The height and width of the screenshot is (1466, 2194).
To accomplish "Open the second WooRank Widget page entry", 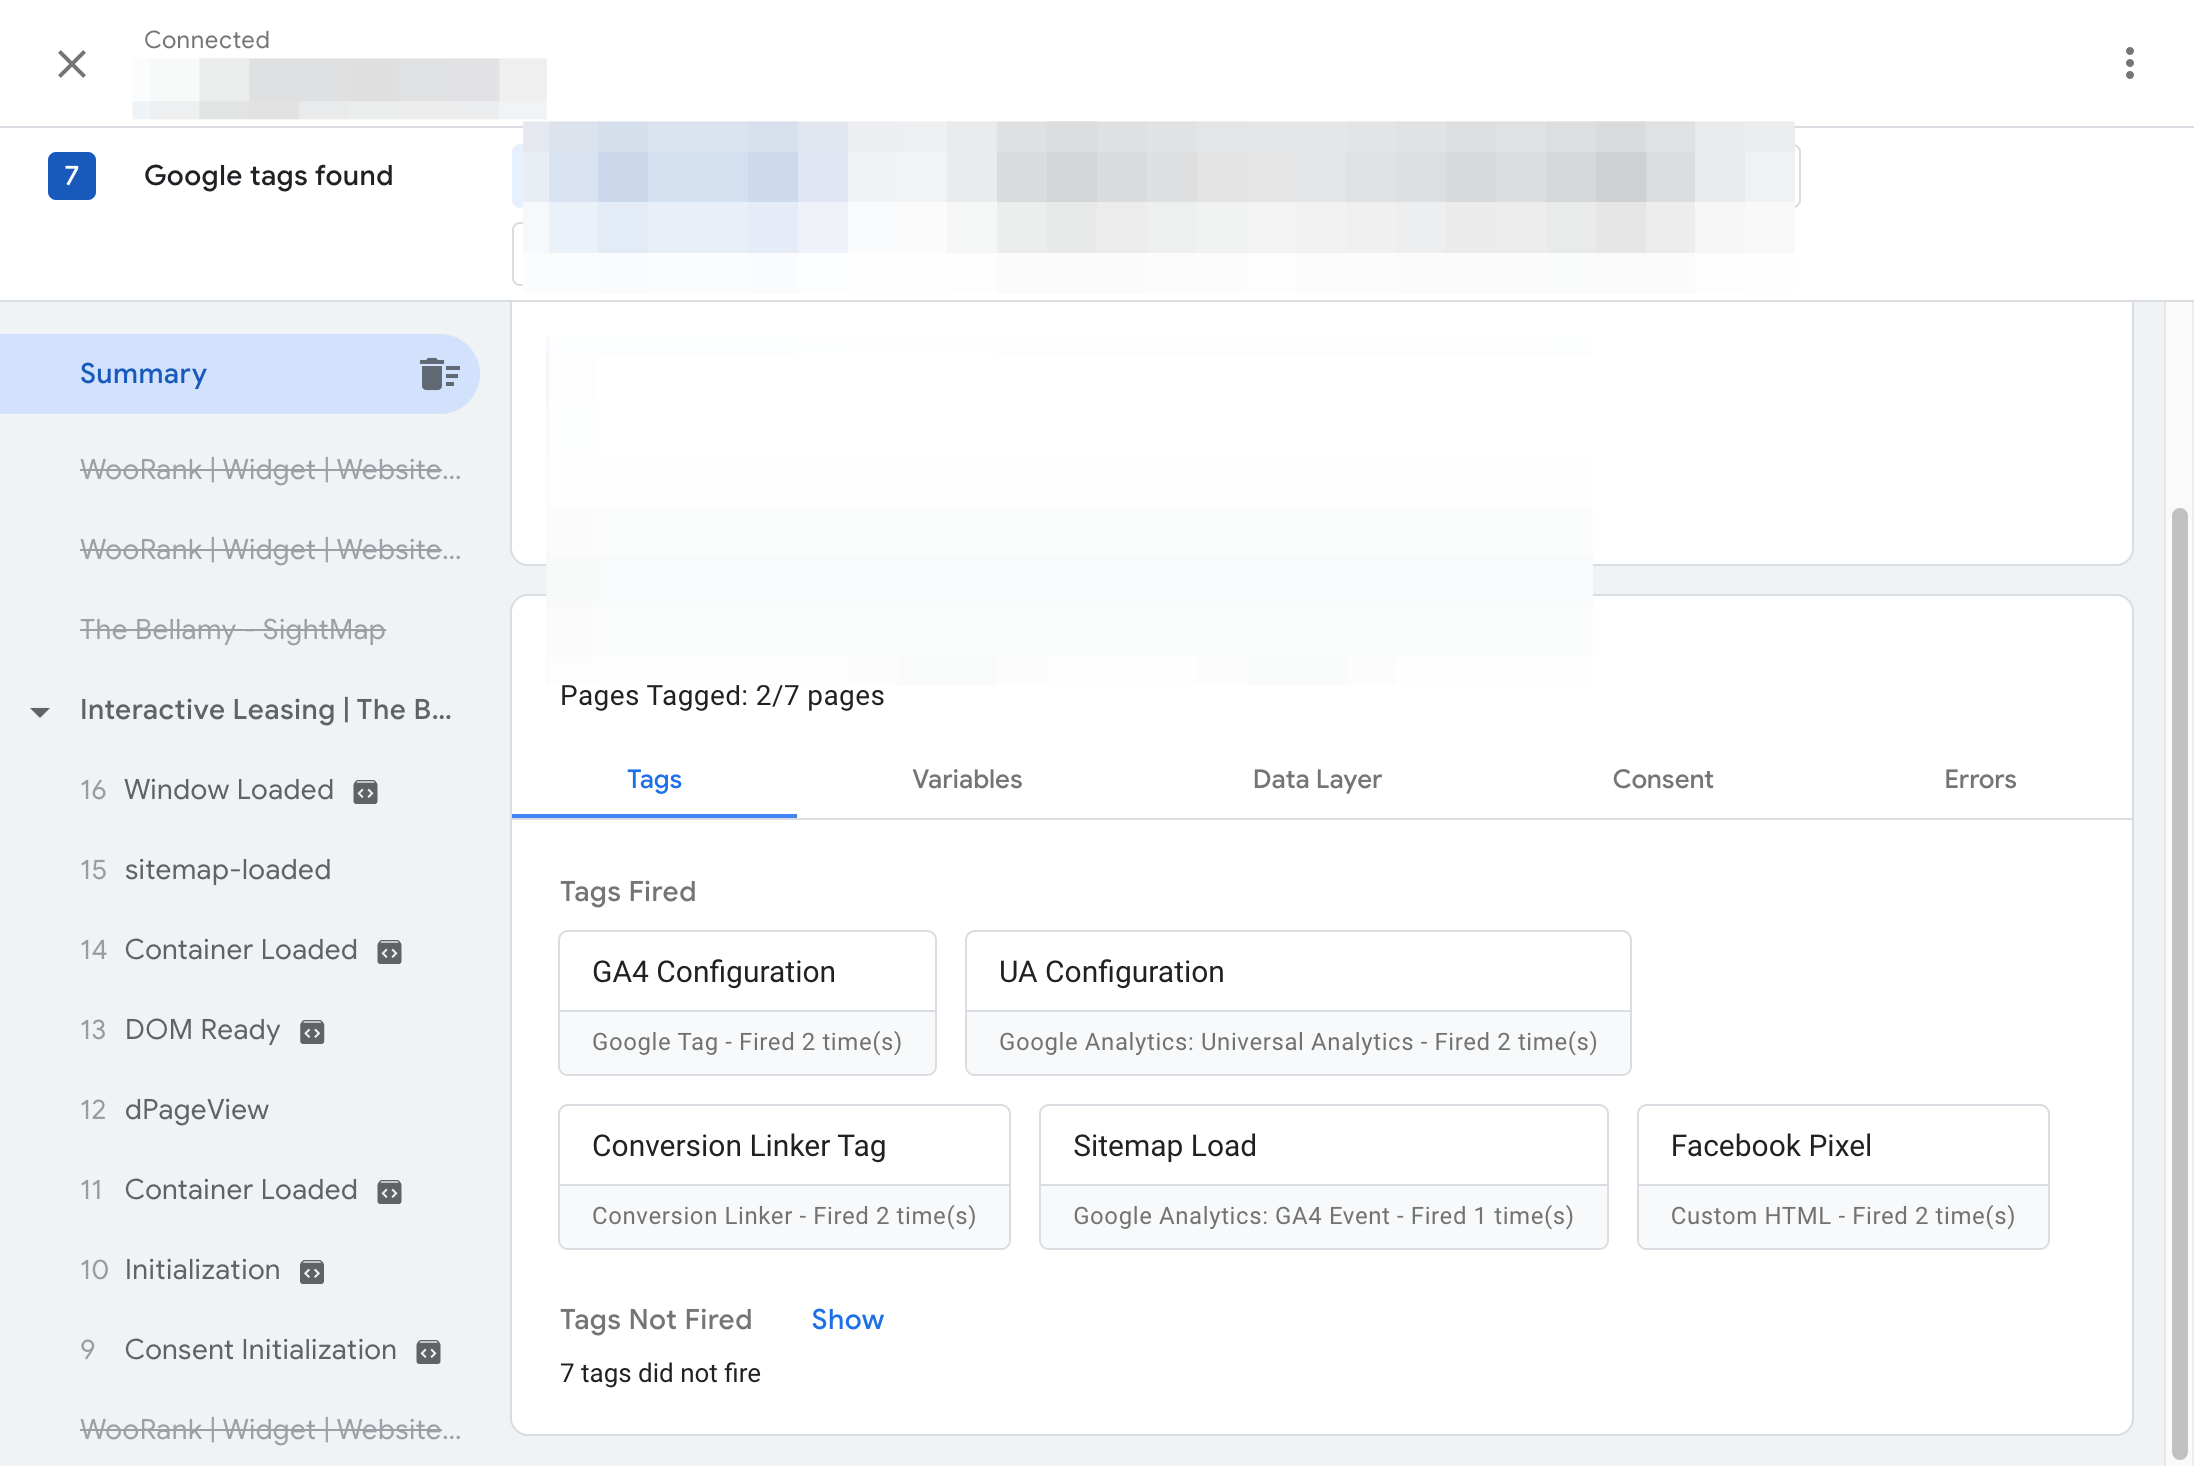I will point(270,550).
